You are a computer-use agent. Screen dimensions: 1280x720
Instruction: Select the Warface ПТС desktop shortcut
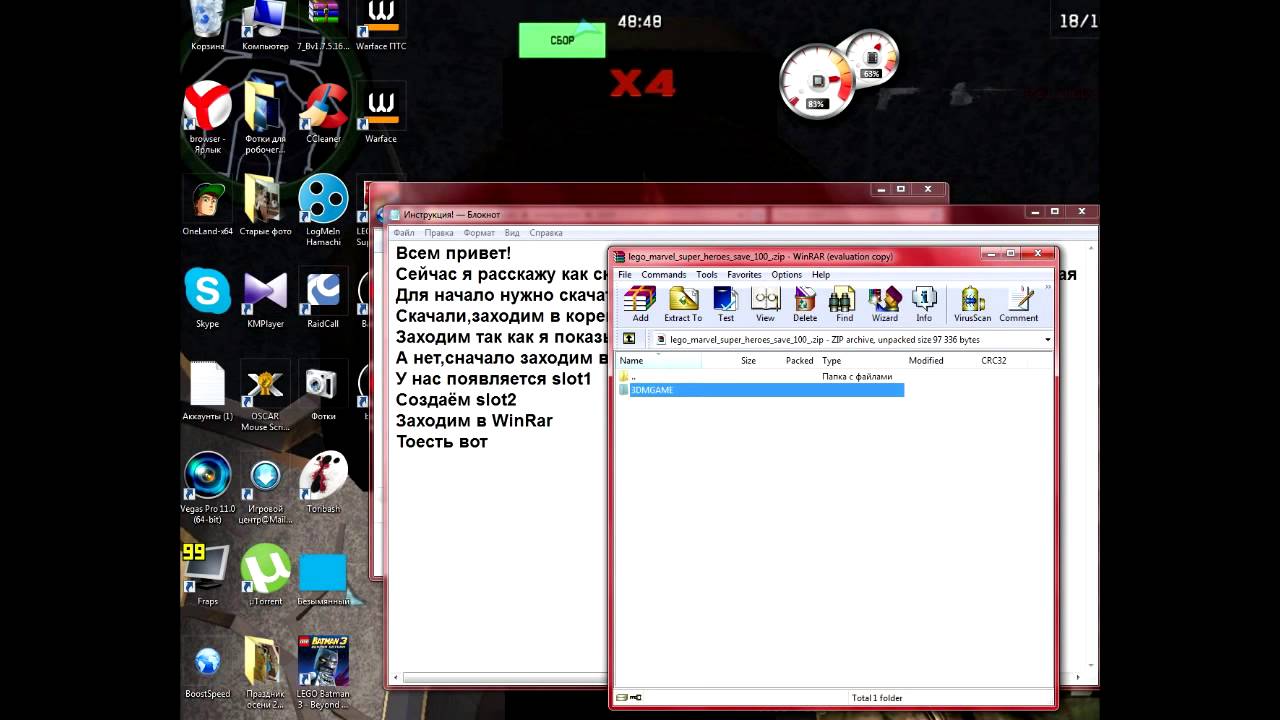tap(380, 26)
